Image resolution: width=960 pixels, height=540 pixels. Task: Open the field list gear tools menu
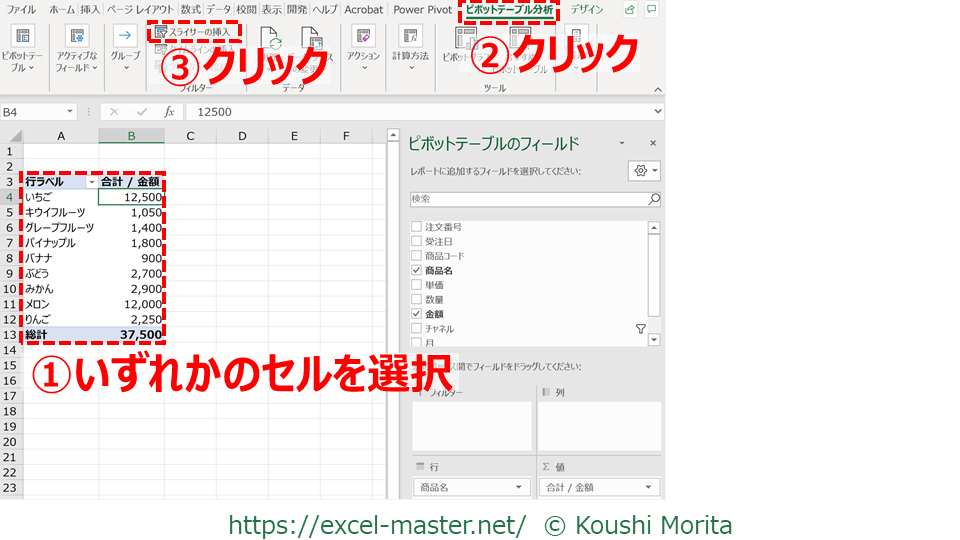(644, 171)
